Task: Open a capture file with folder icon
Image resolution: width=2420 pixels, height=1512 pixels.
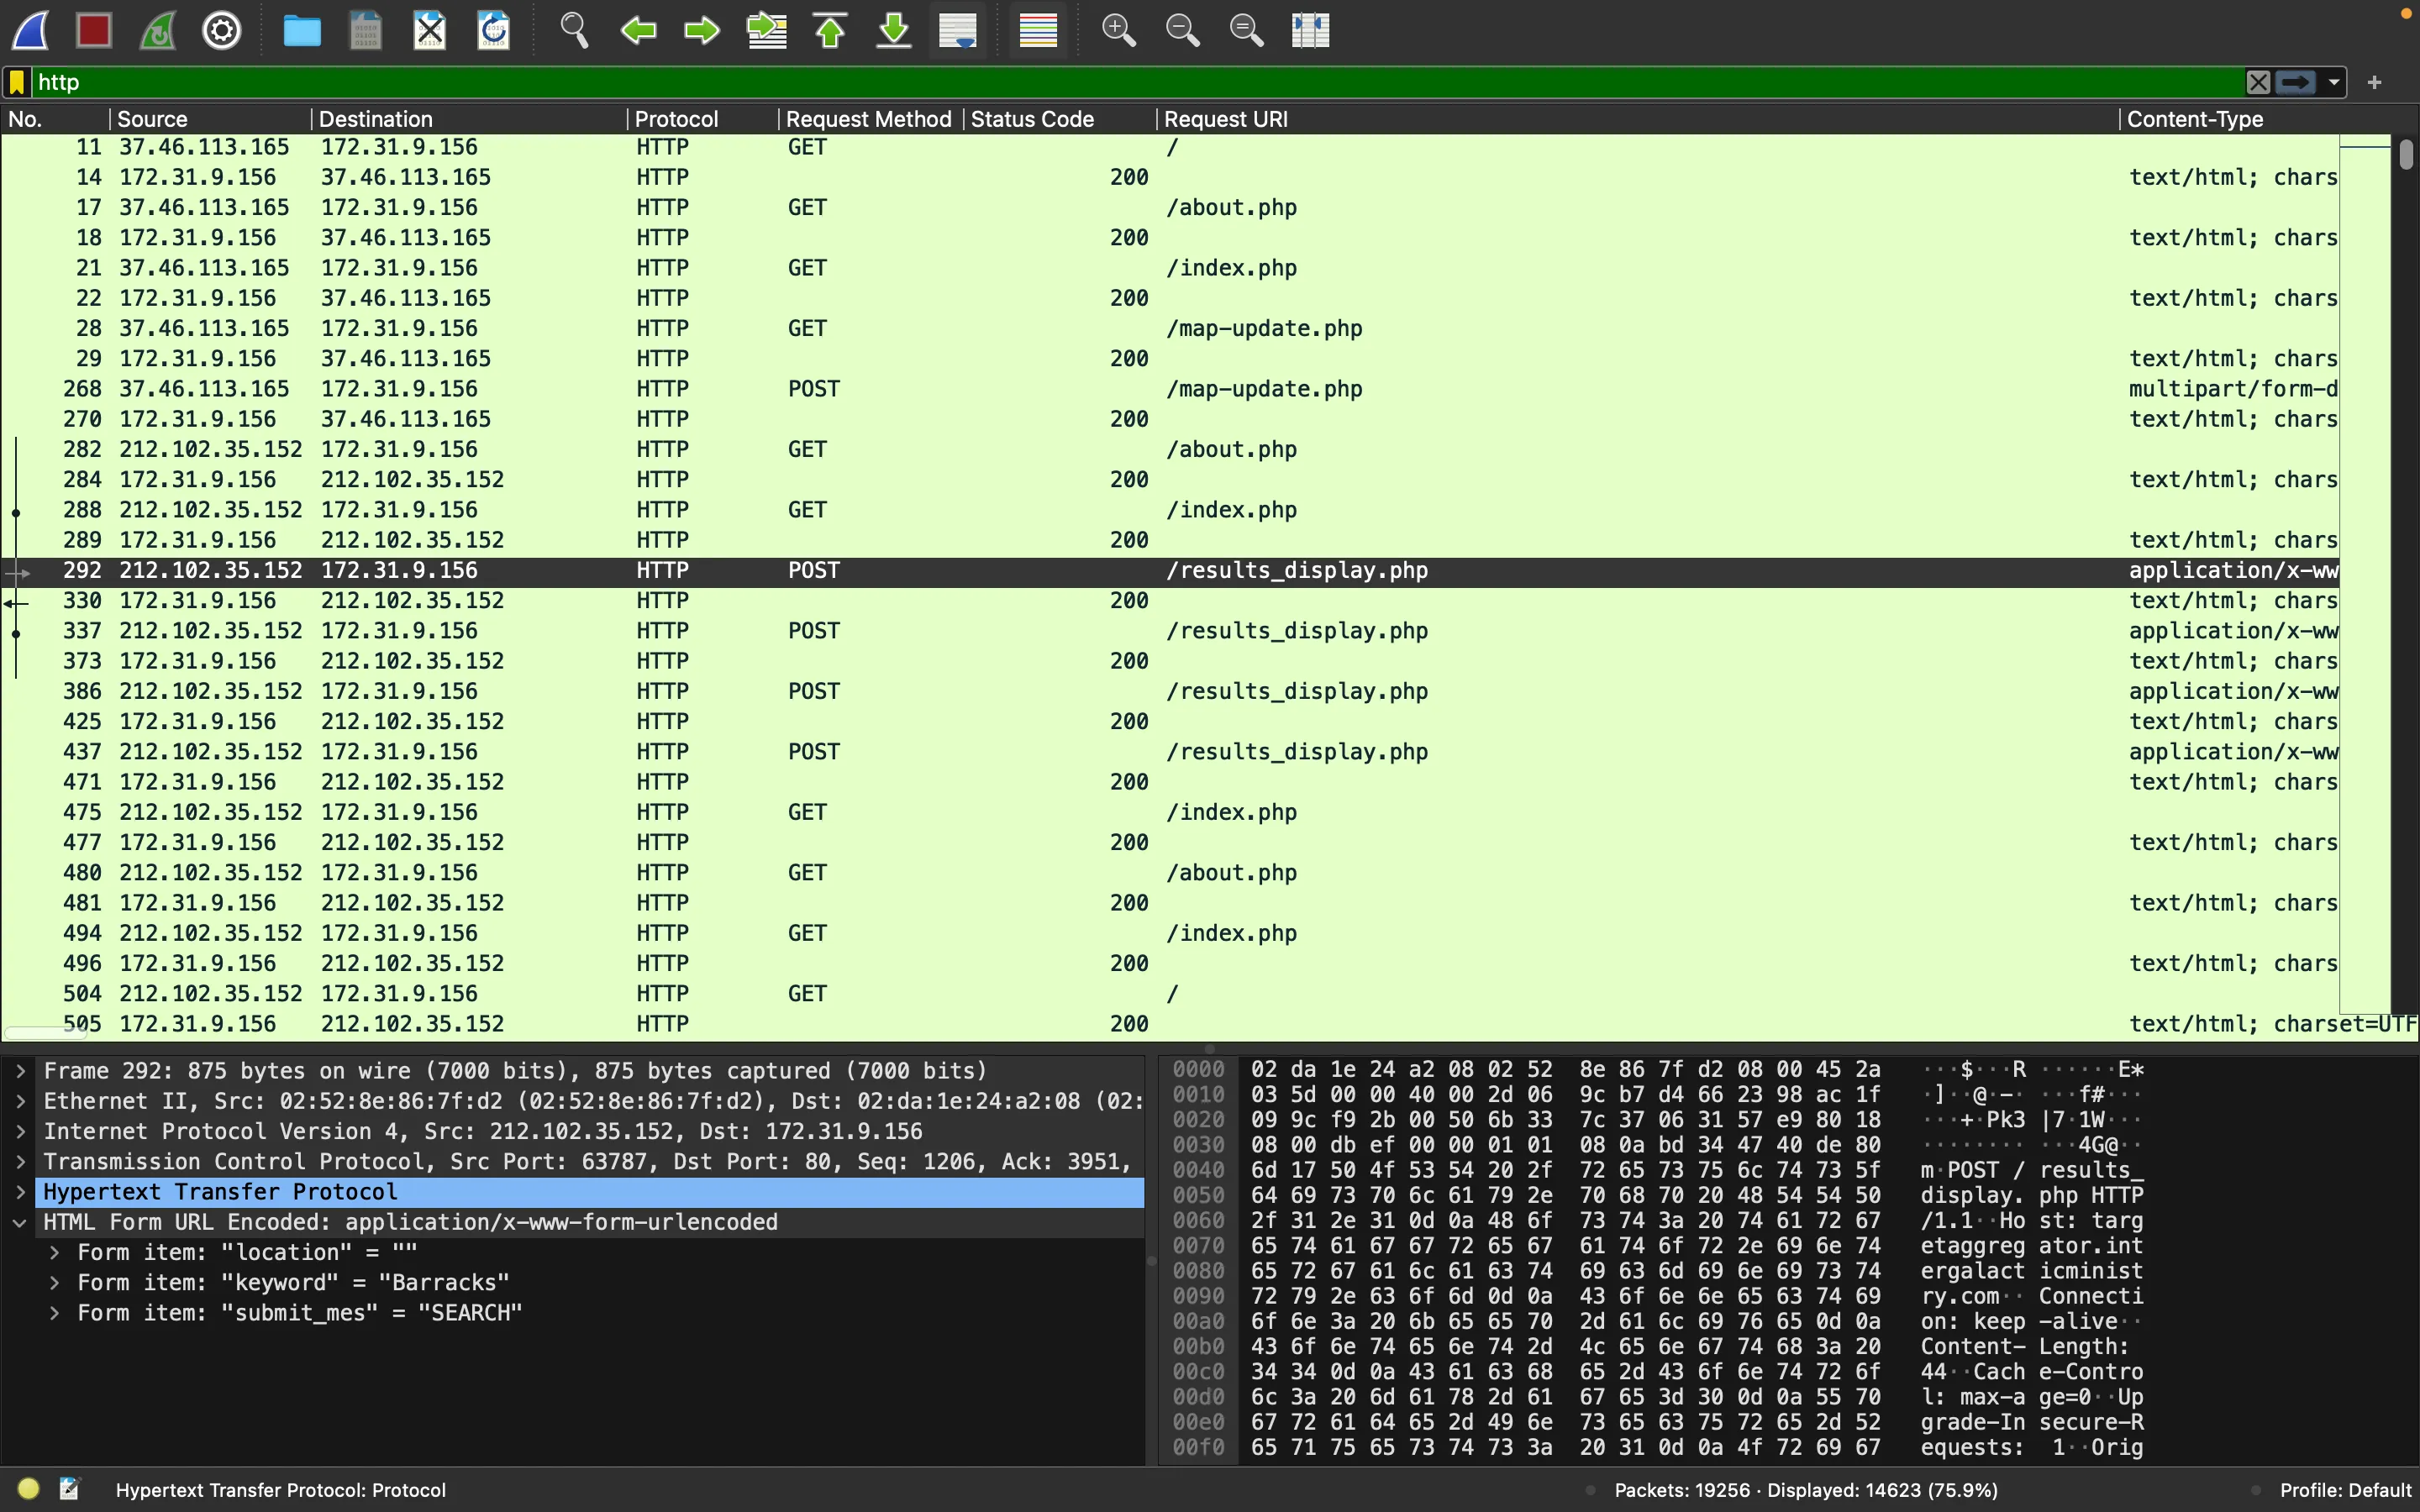Action: tap(302, 30)
